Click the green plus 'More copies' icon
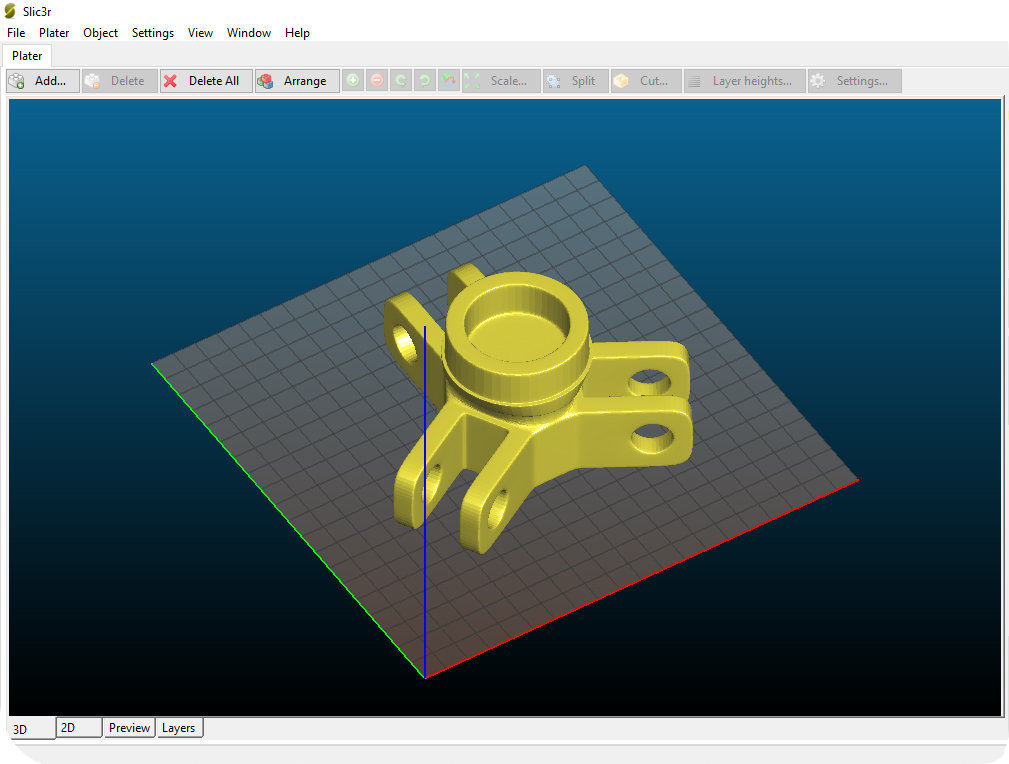 pyautogui.click(x=353, y=81)
